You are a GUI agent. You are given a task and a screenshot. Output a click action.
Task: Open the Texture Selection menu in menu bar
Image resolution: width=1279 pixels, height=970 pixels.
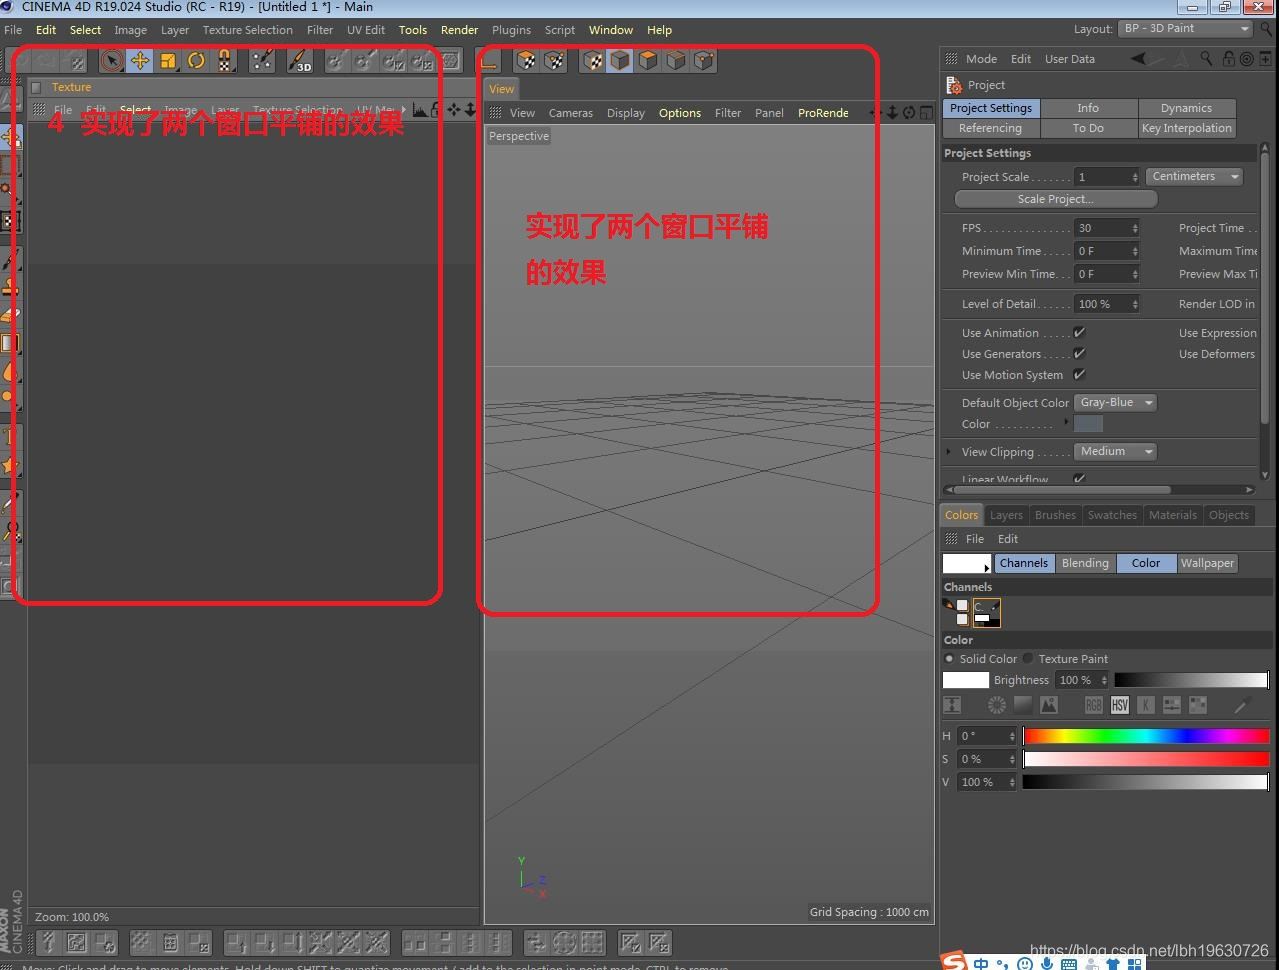tap(248, 30)
